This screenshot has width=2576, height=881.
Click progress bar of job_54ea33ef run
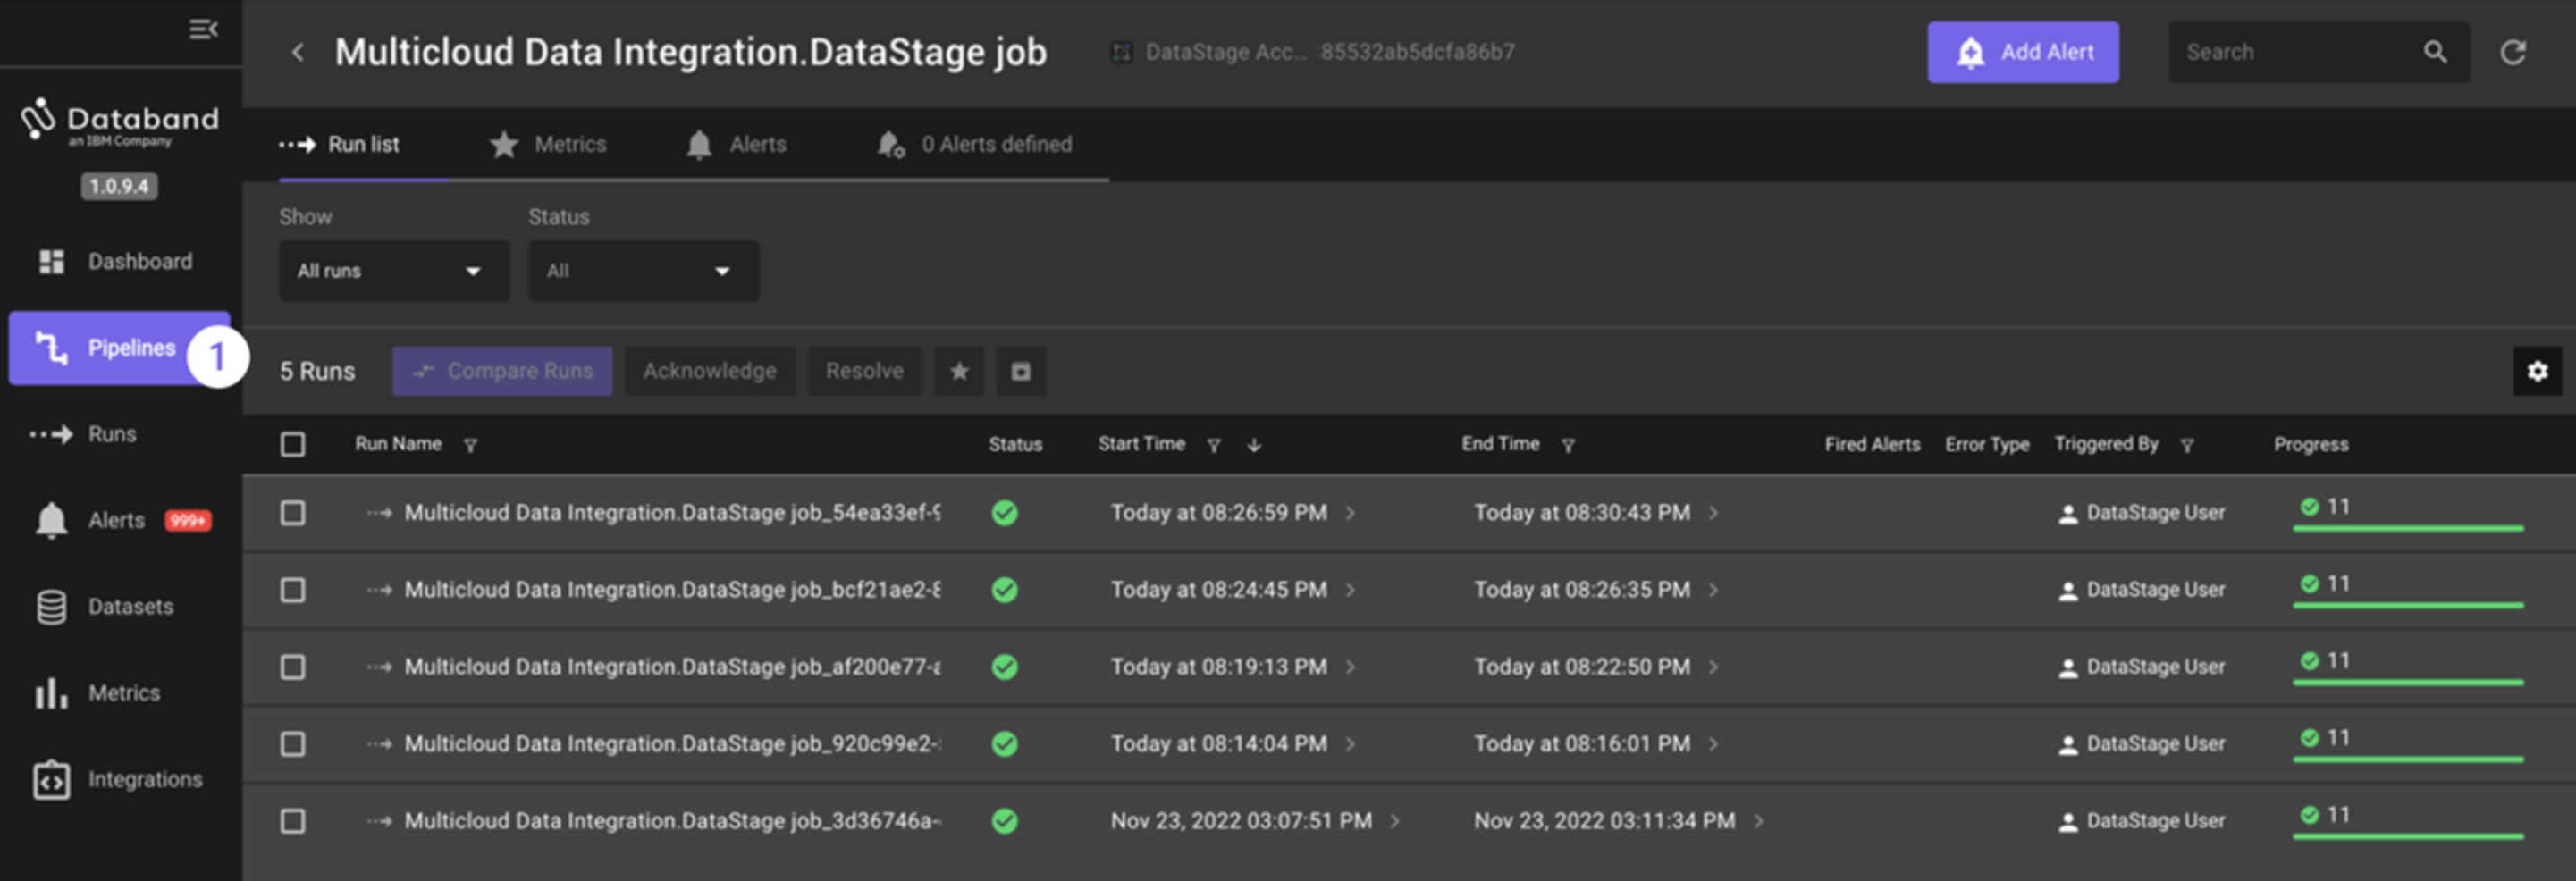pyautogui.click(x=2408, y=528)
